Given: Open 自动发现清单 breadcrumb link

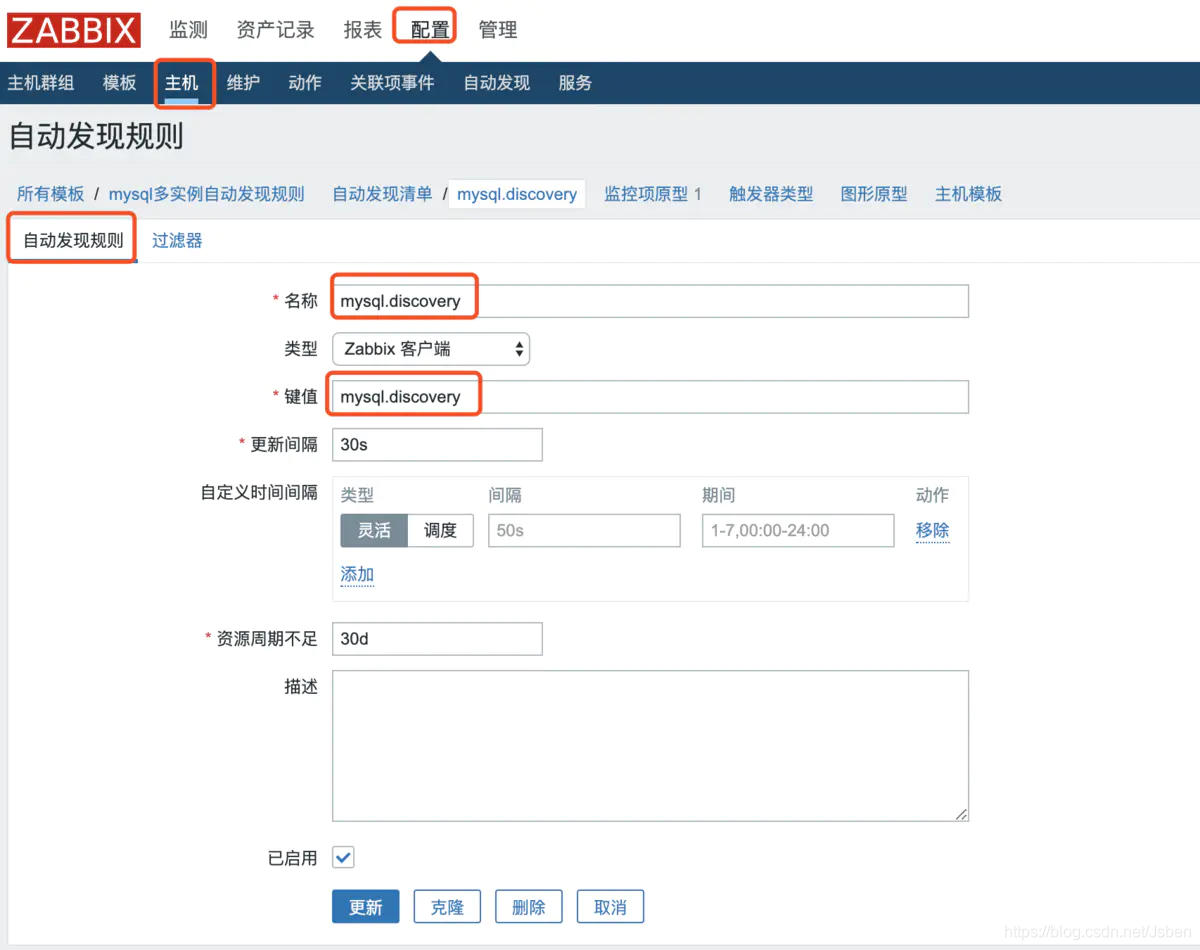Looking at the screenshot, I should (382, 194).
